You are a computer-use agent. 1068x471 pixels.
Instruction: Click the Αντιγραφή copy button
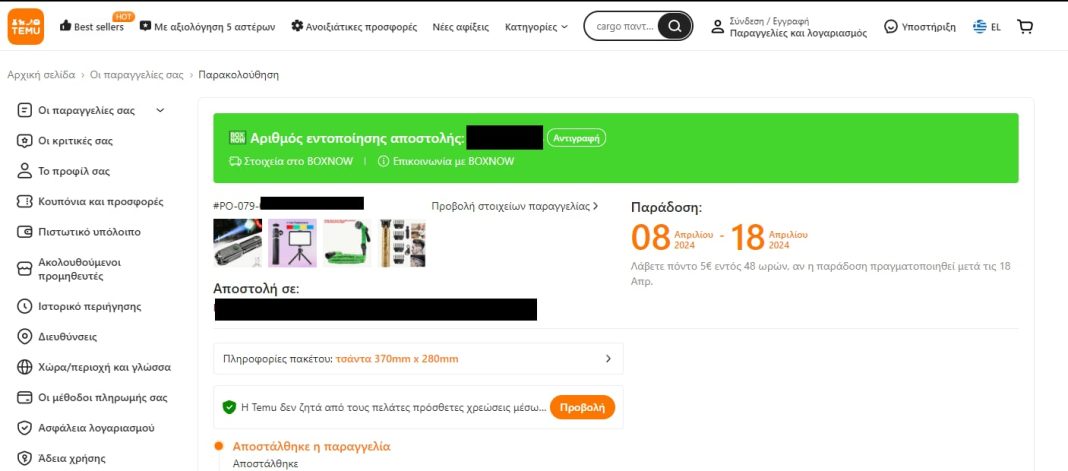[576, 138]
